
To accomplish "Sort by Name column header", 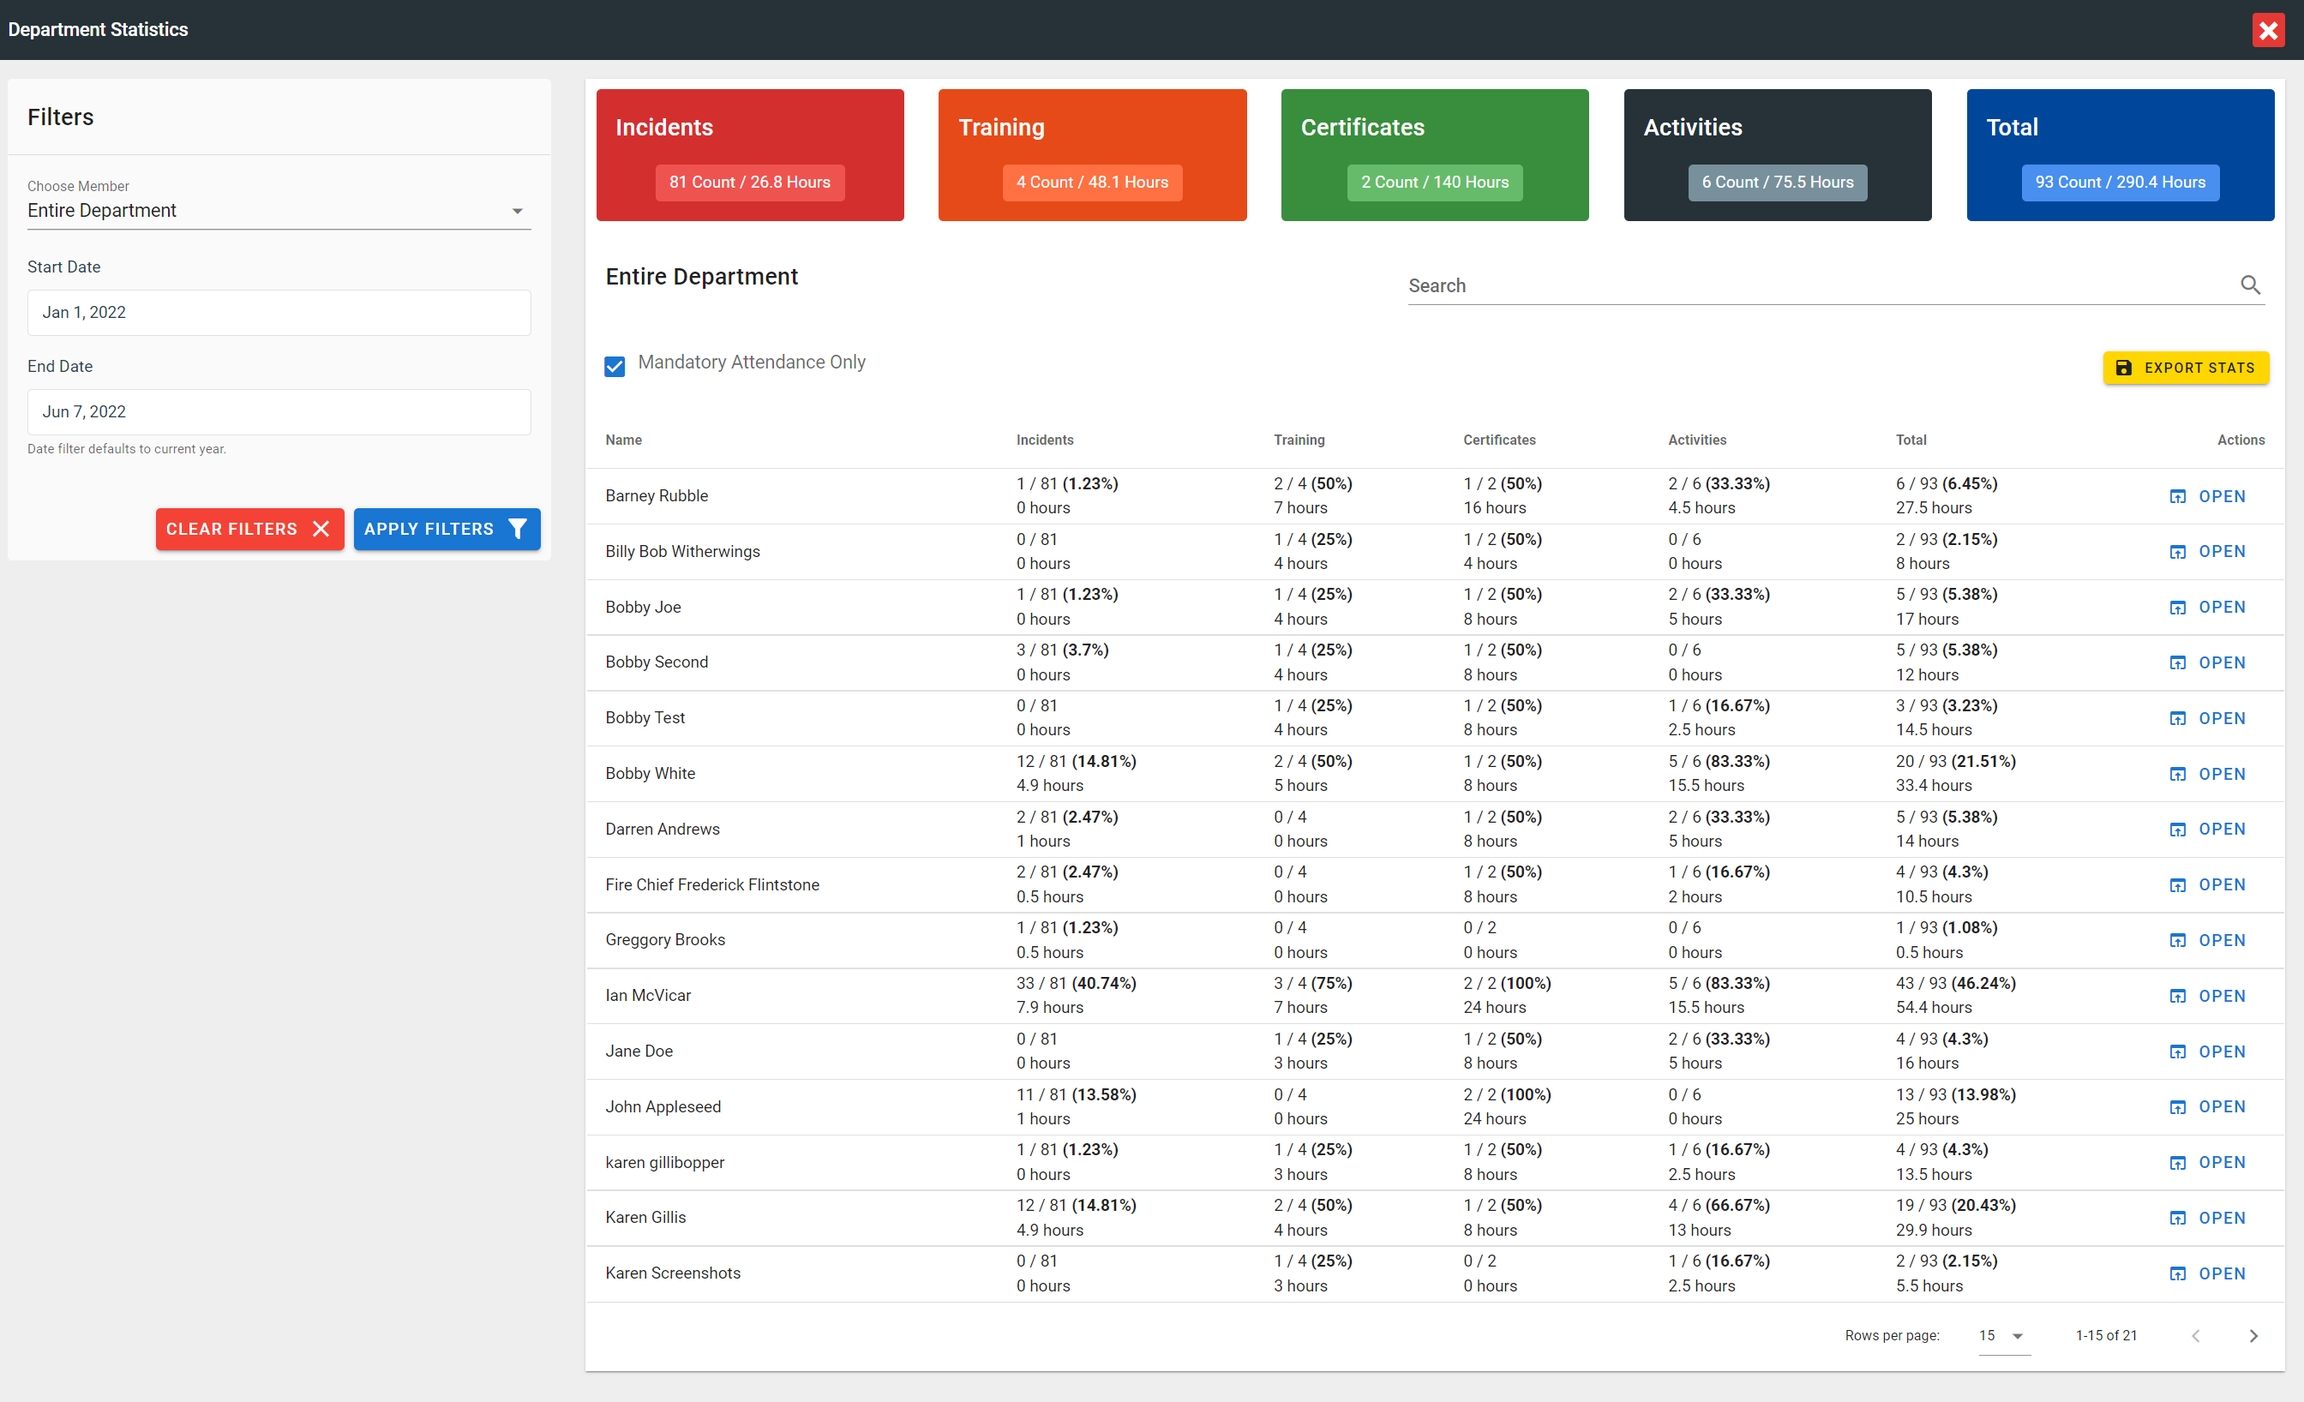I will coord(623,440).
